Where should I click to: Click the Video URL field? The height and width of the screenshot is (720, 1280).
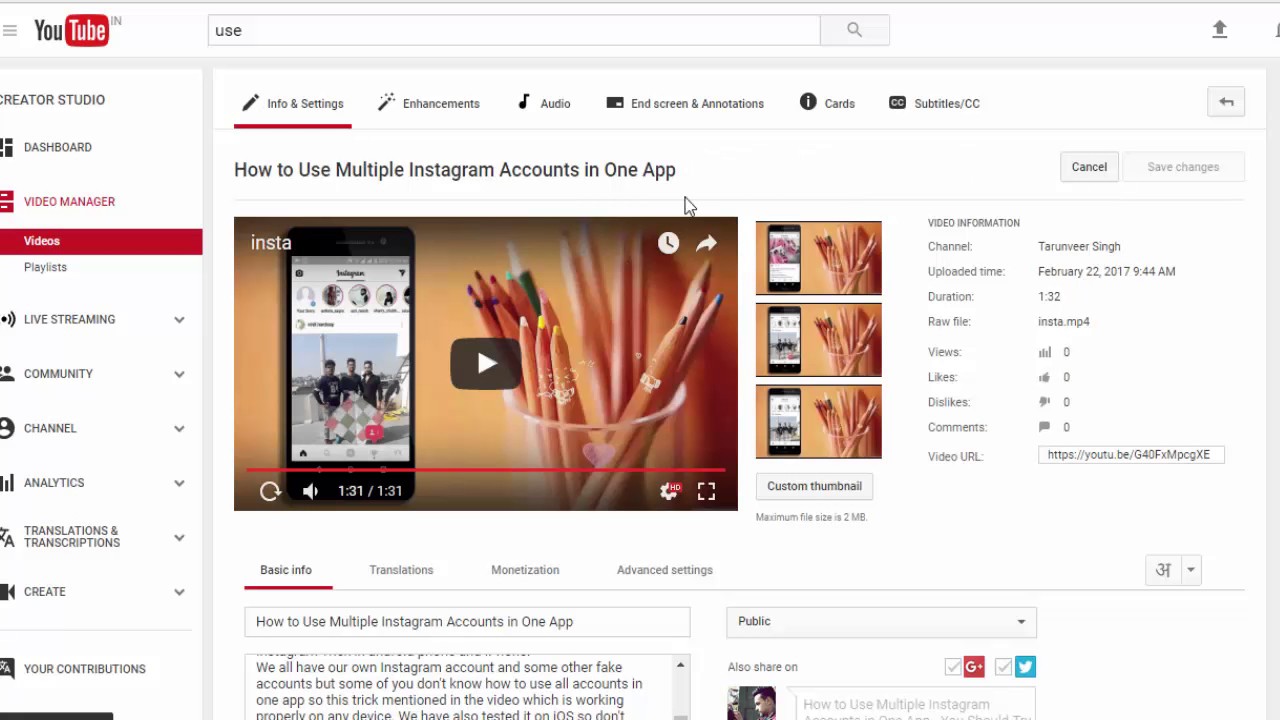[x=1131, y=455]
